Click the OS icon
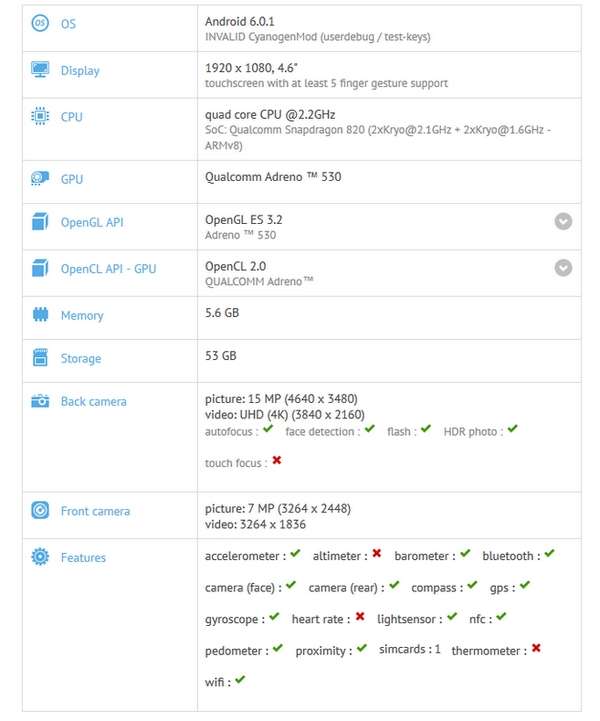 [40, 23]
